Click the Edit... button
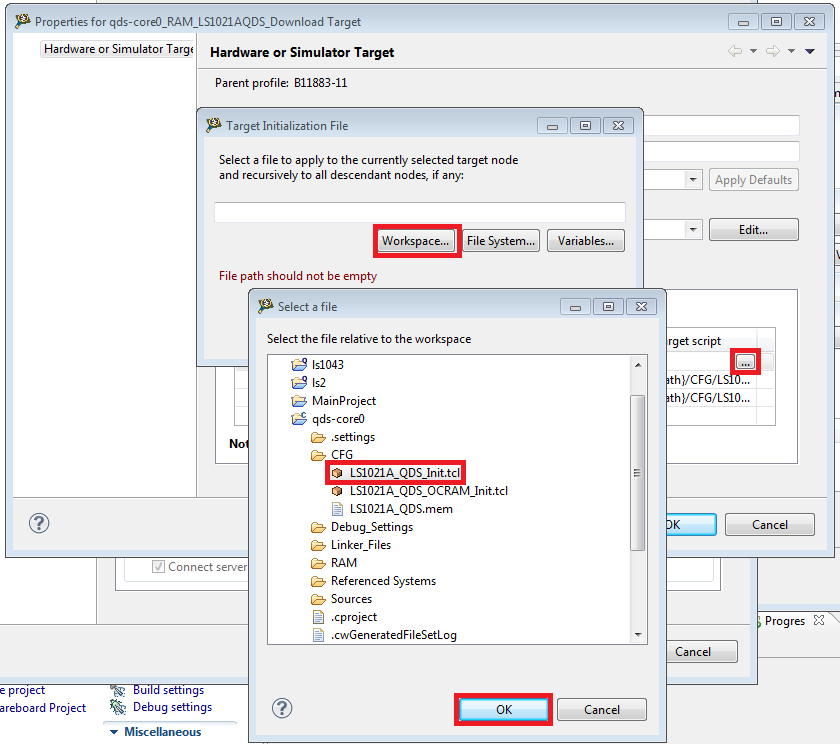The height and width of the screenshot is (744, 840). point(753,230)
